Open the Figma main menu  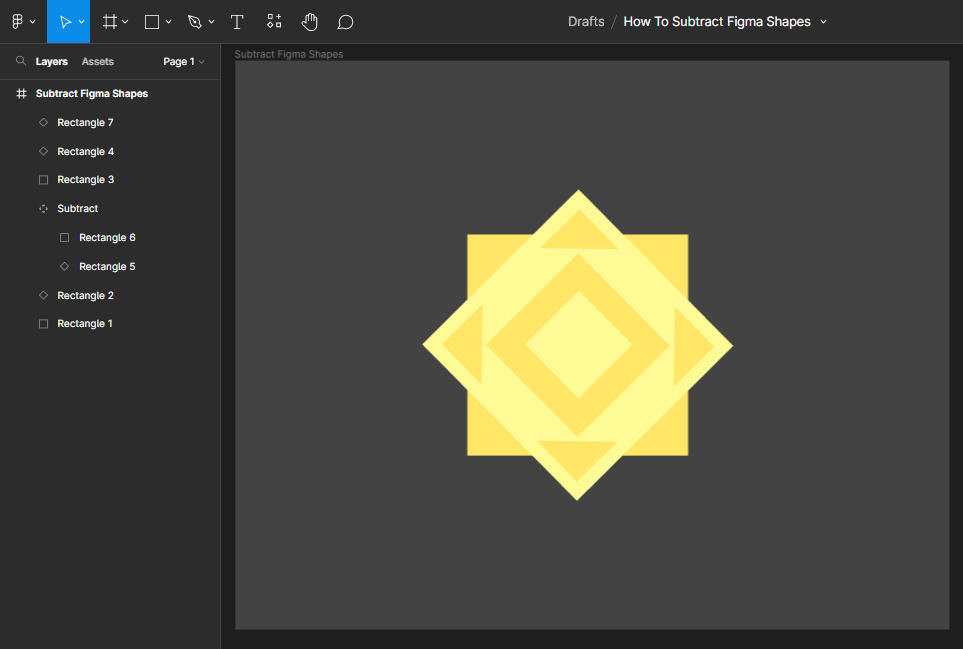[x=18, y=21]
